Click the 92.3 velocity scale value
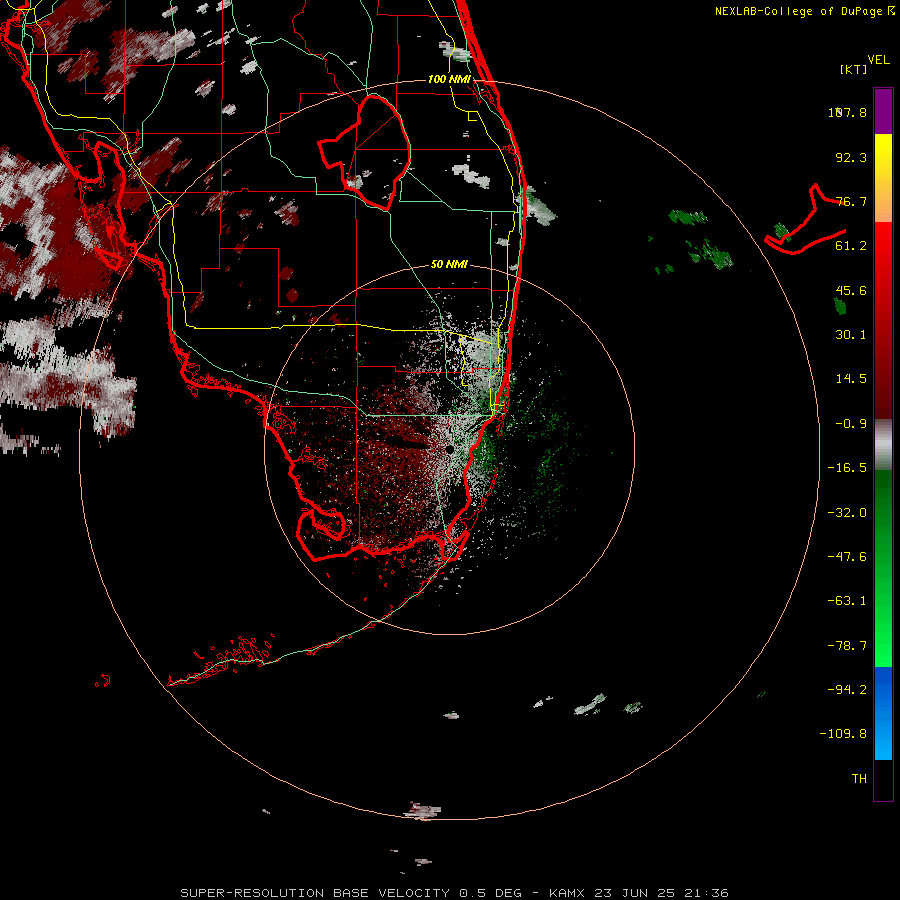Screen dimensions: 900x900 pos(851,157)
